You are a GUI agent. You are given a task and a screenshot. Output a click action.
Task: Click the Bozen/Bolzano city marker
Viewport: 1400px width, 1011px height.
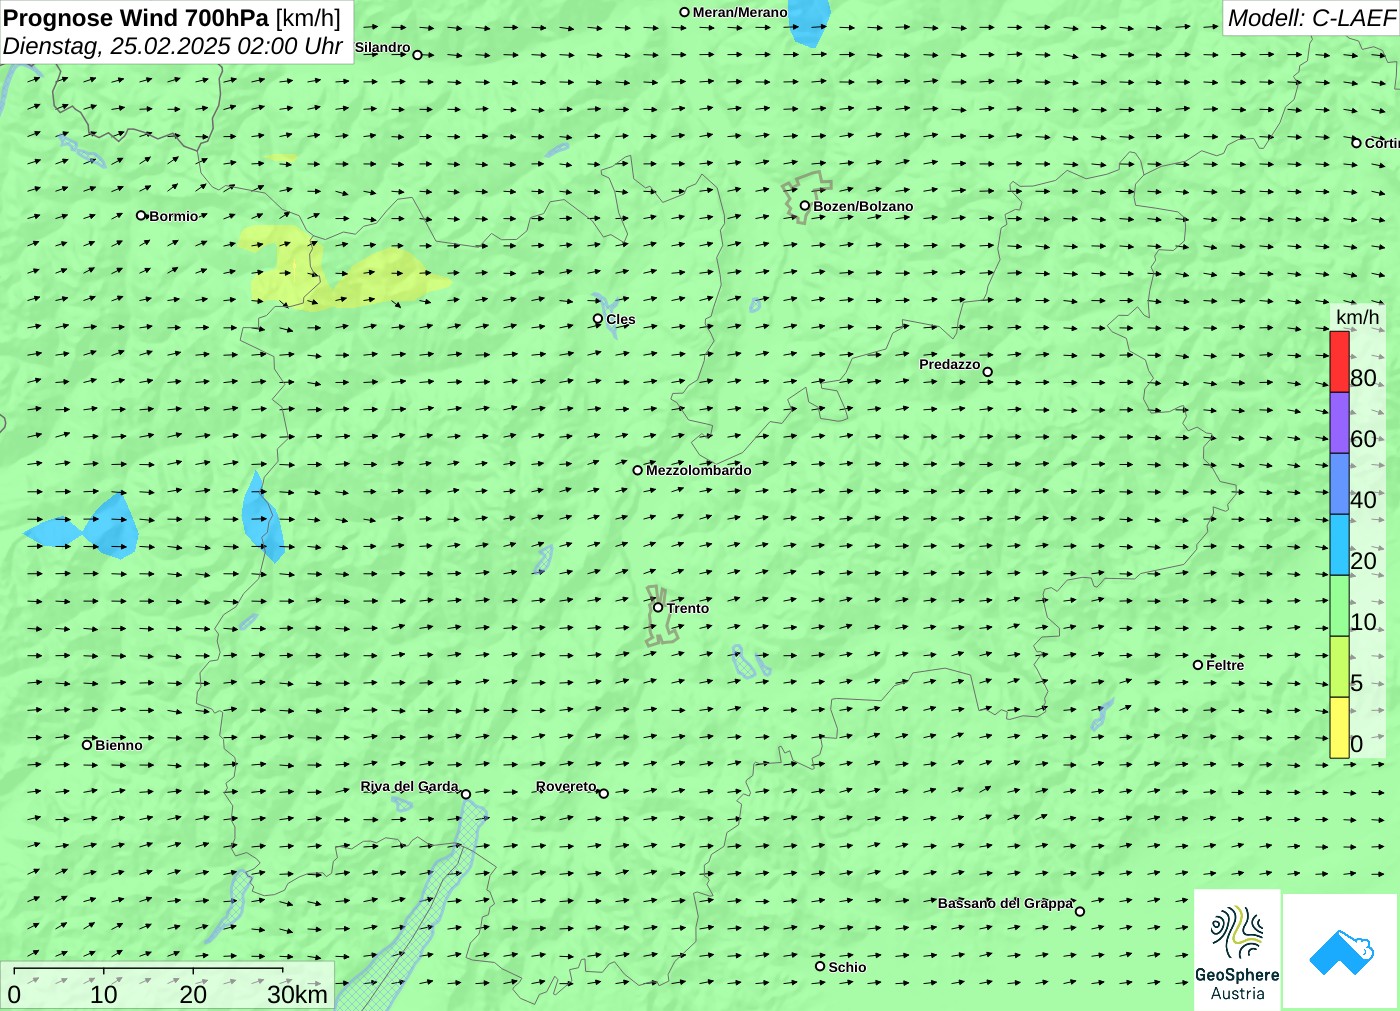805,206
